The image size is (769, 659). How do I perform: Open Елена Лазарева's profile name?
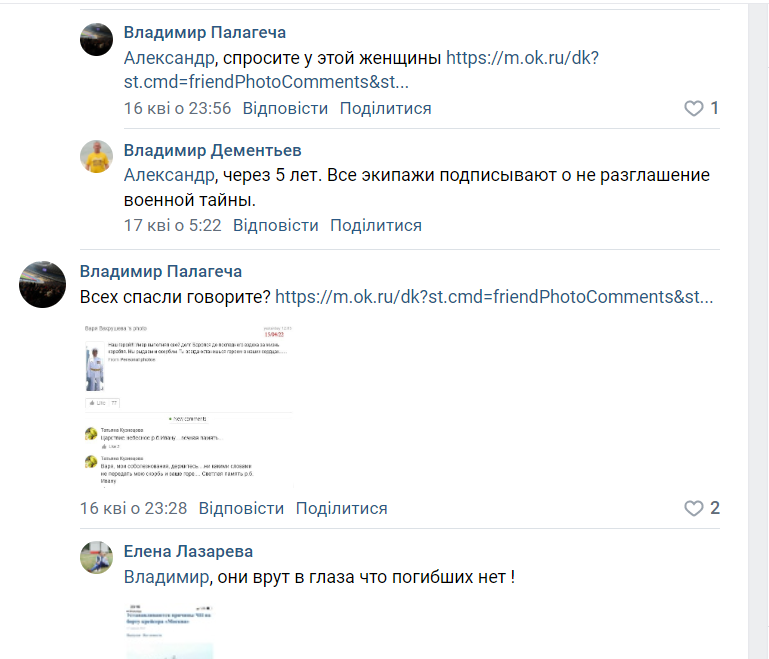pyautogui.click(x=188, y=551)
